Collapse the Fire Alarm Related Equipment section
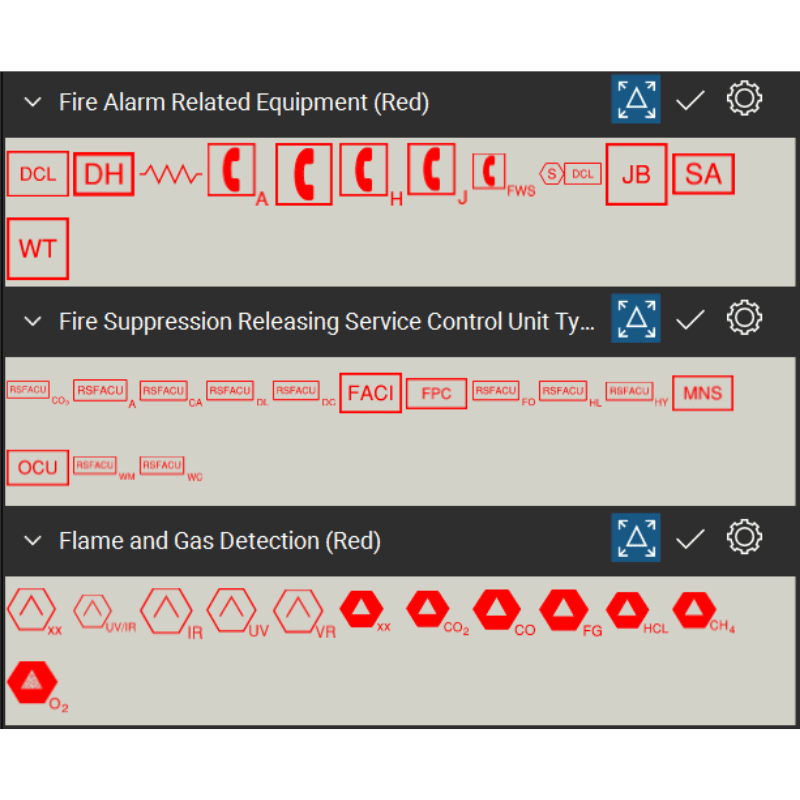 click(33, 102)
